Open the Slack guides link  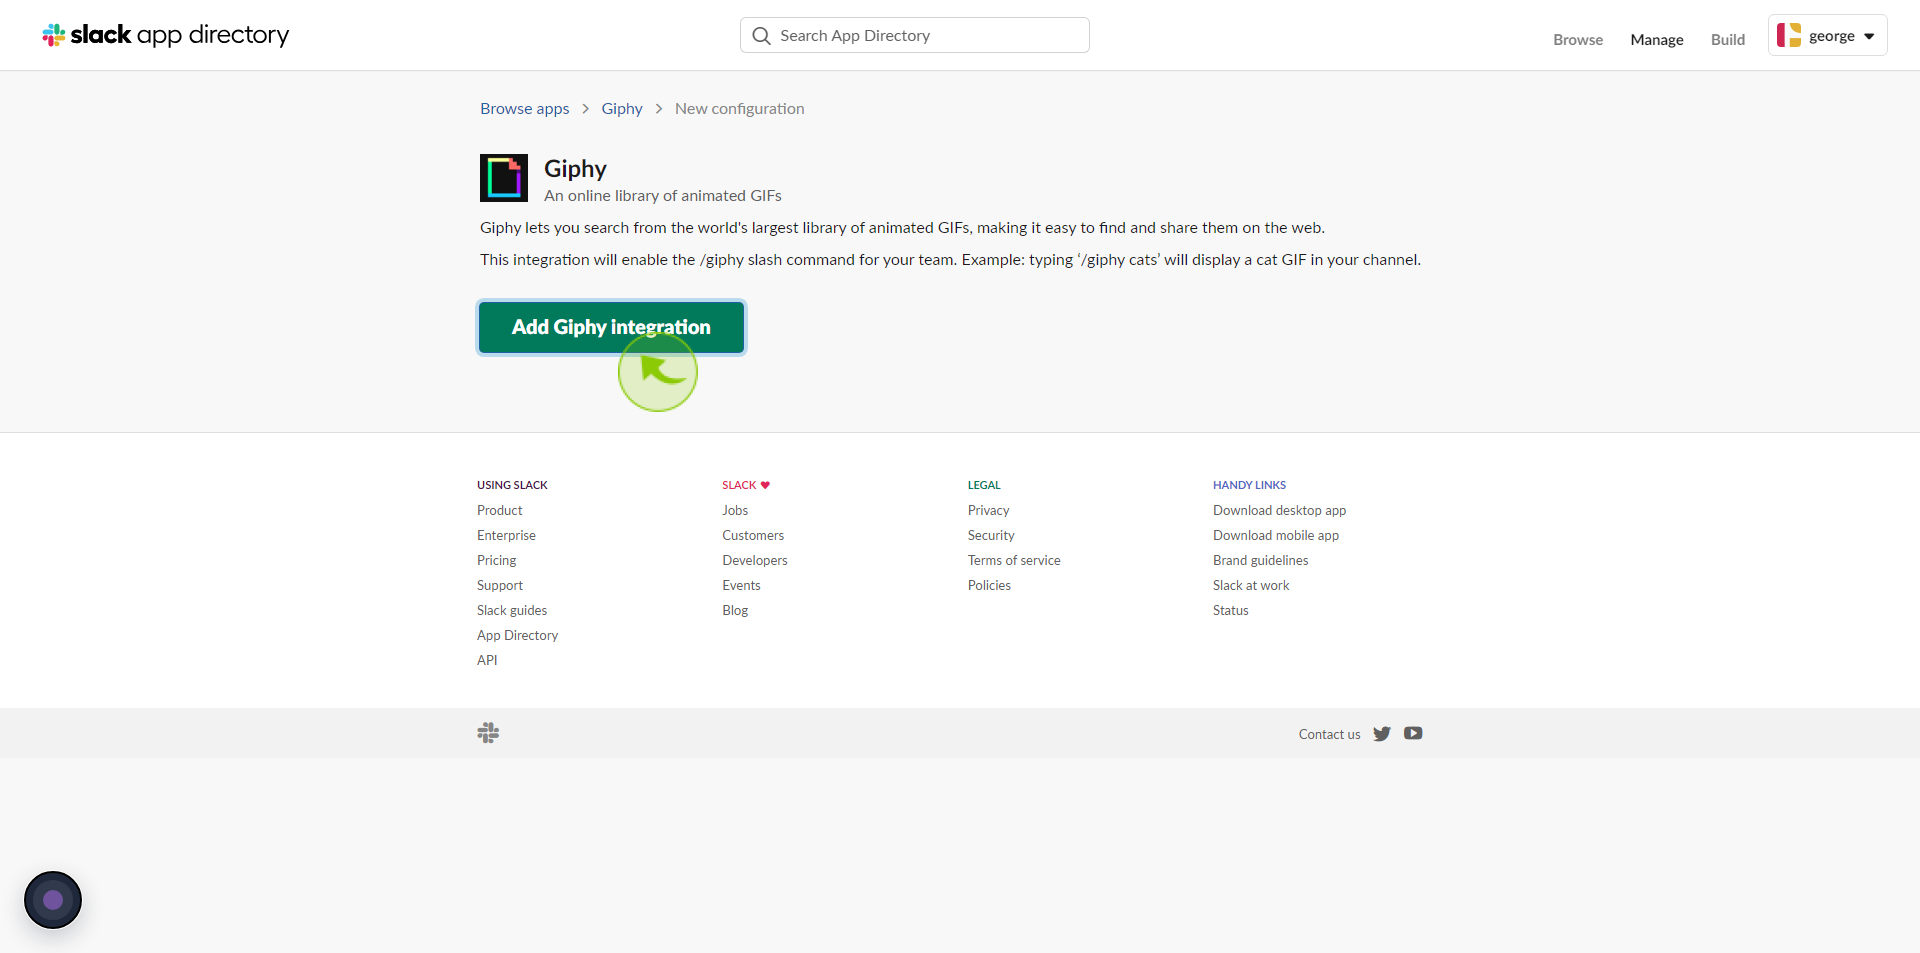(x=512, y=610)
